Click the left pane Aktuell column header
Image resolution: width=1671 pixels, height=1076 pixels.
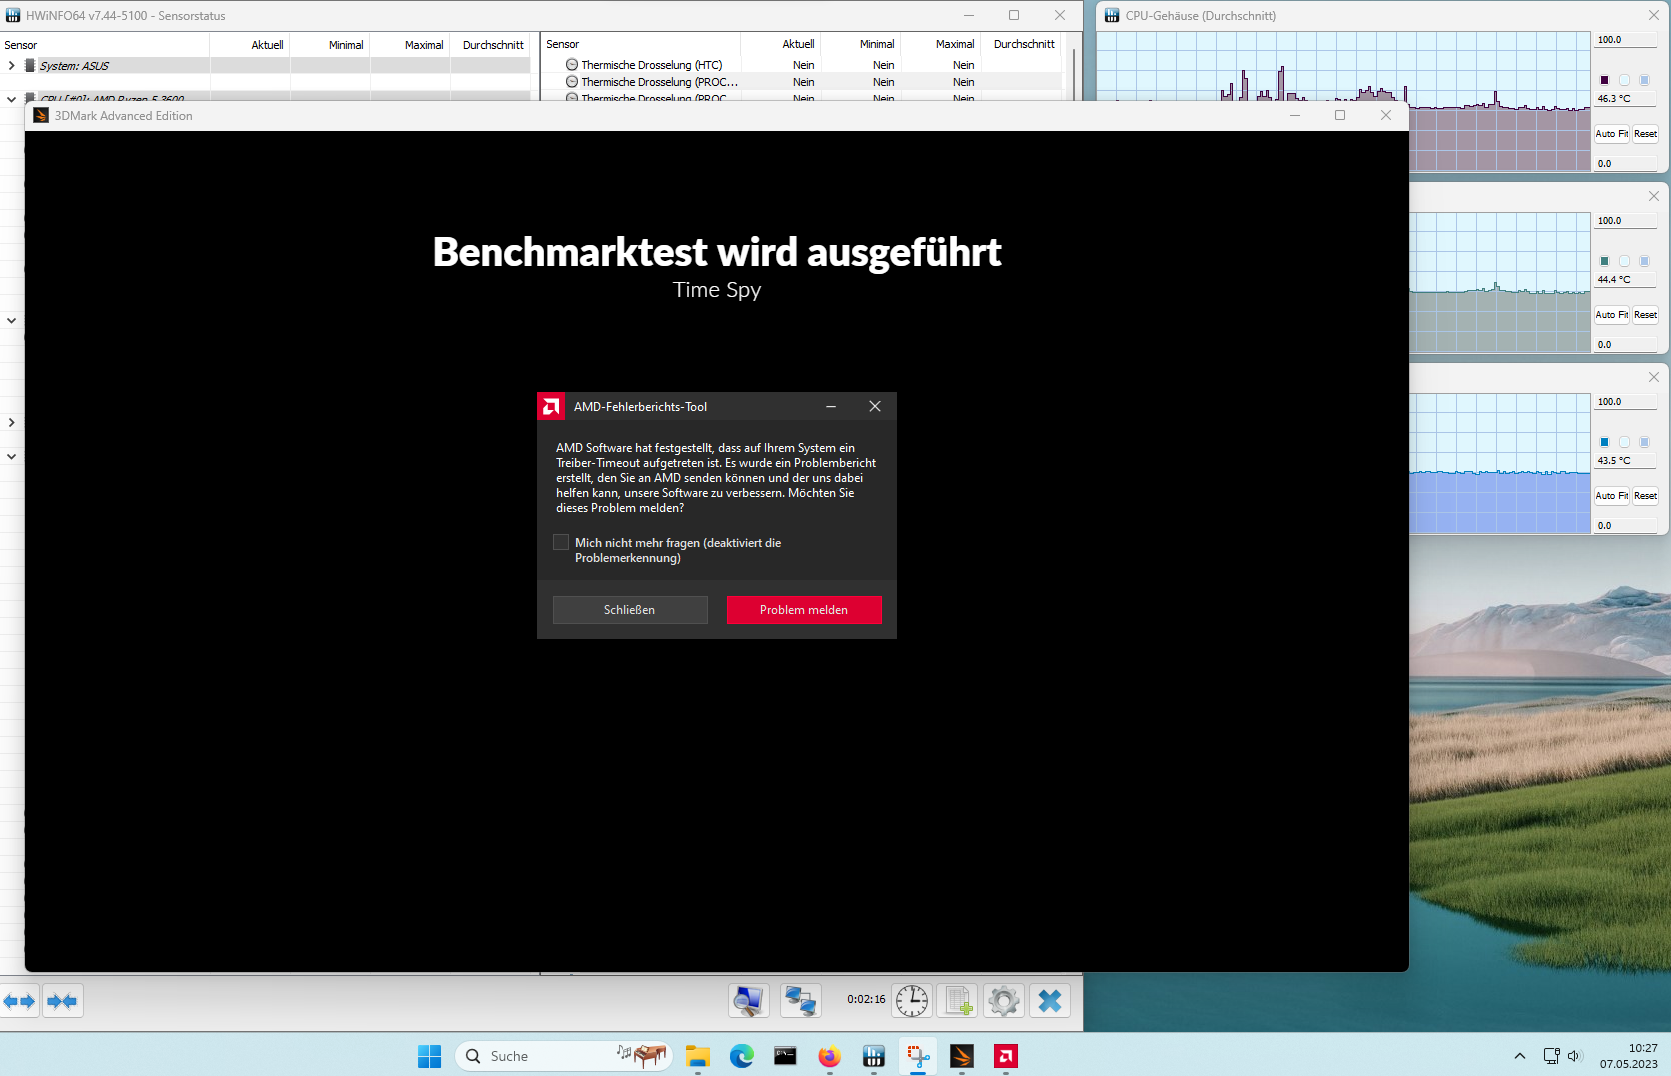pos(250,45)
